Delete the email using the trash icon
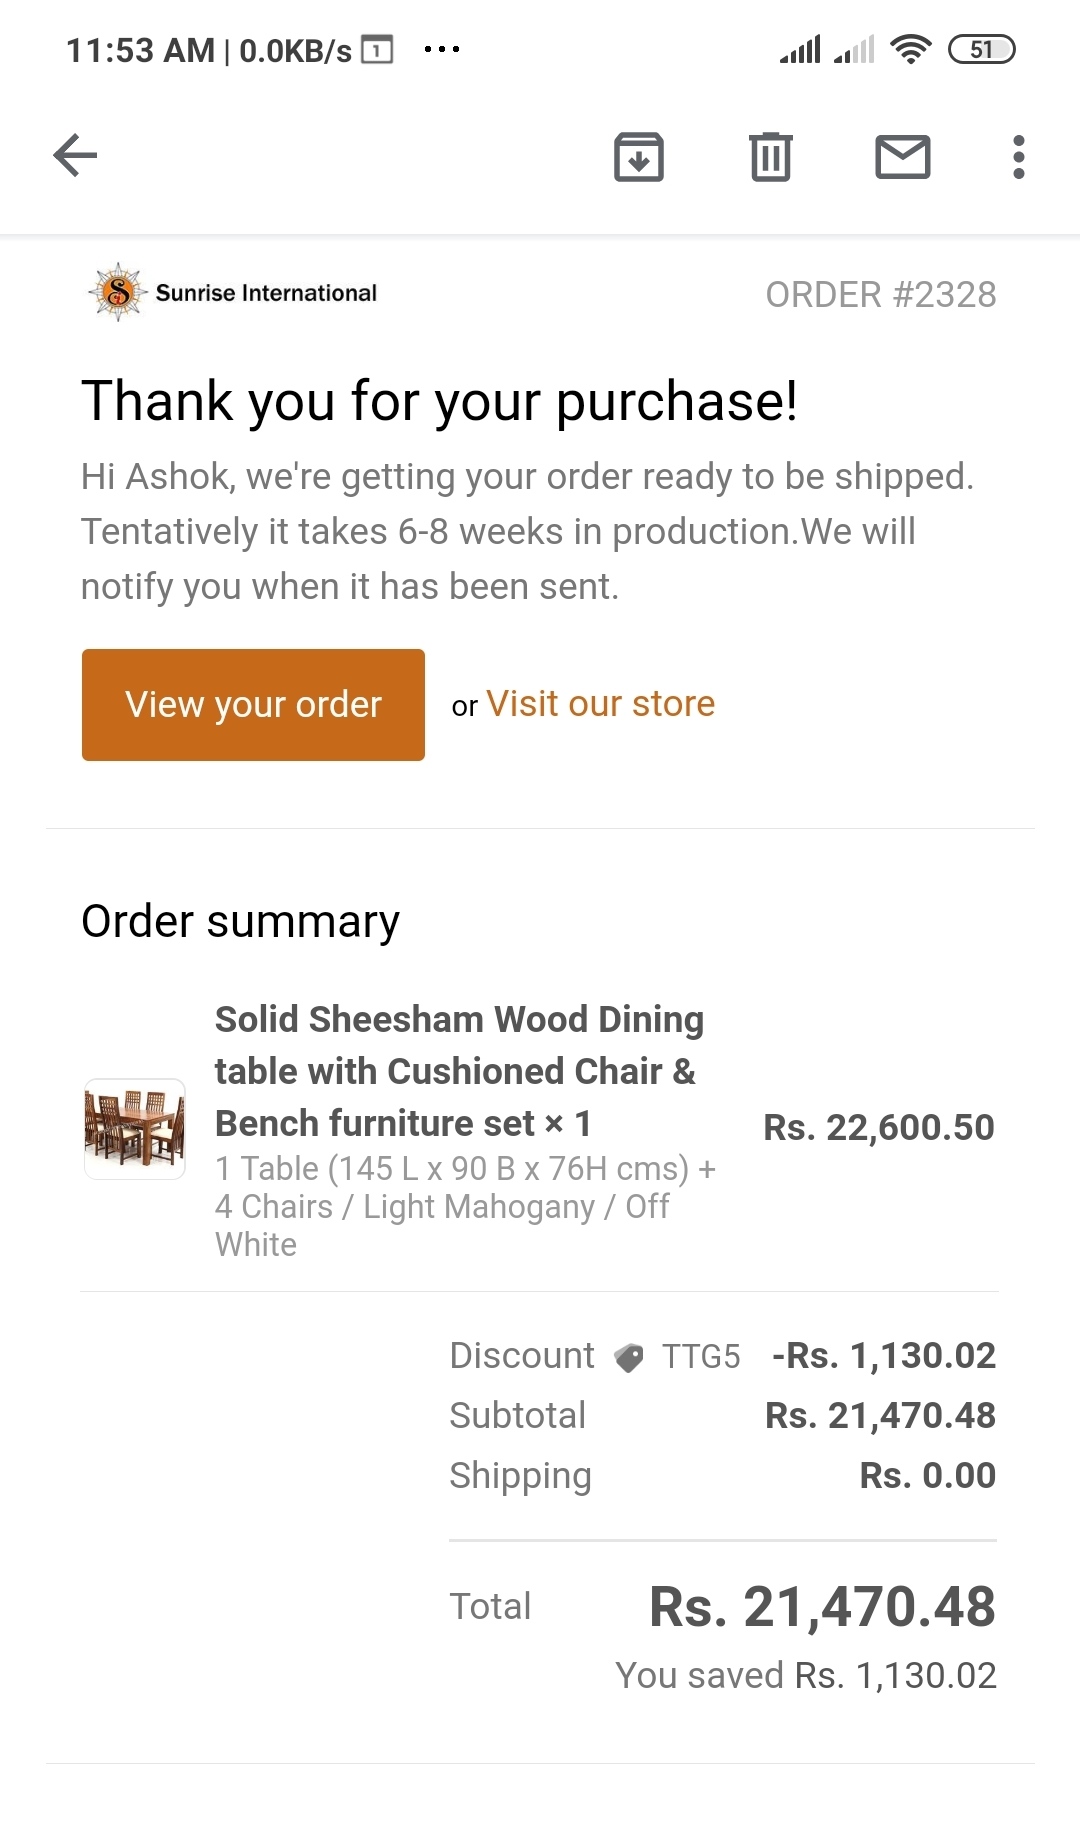The height and width of the screenshot is (1822, 1080). click(771, 157)
